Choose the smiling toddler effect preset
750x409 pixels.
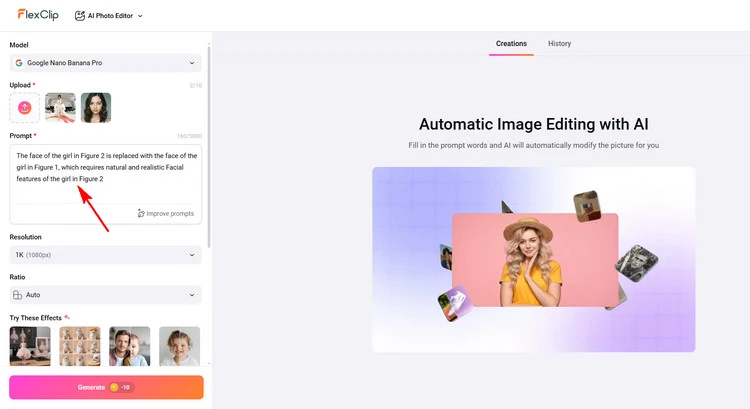point(179,345)
